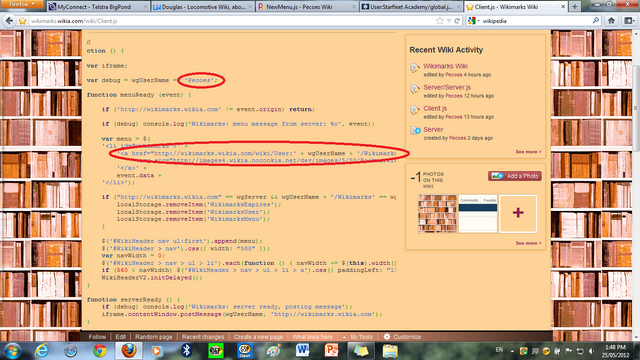Expand the My Tools menu
The height and width of the screenshot is (360, 640).
[x=358, y=337]
